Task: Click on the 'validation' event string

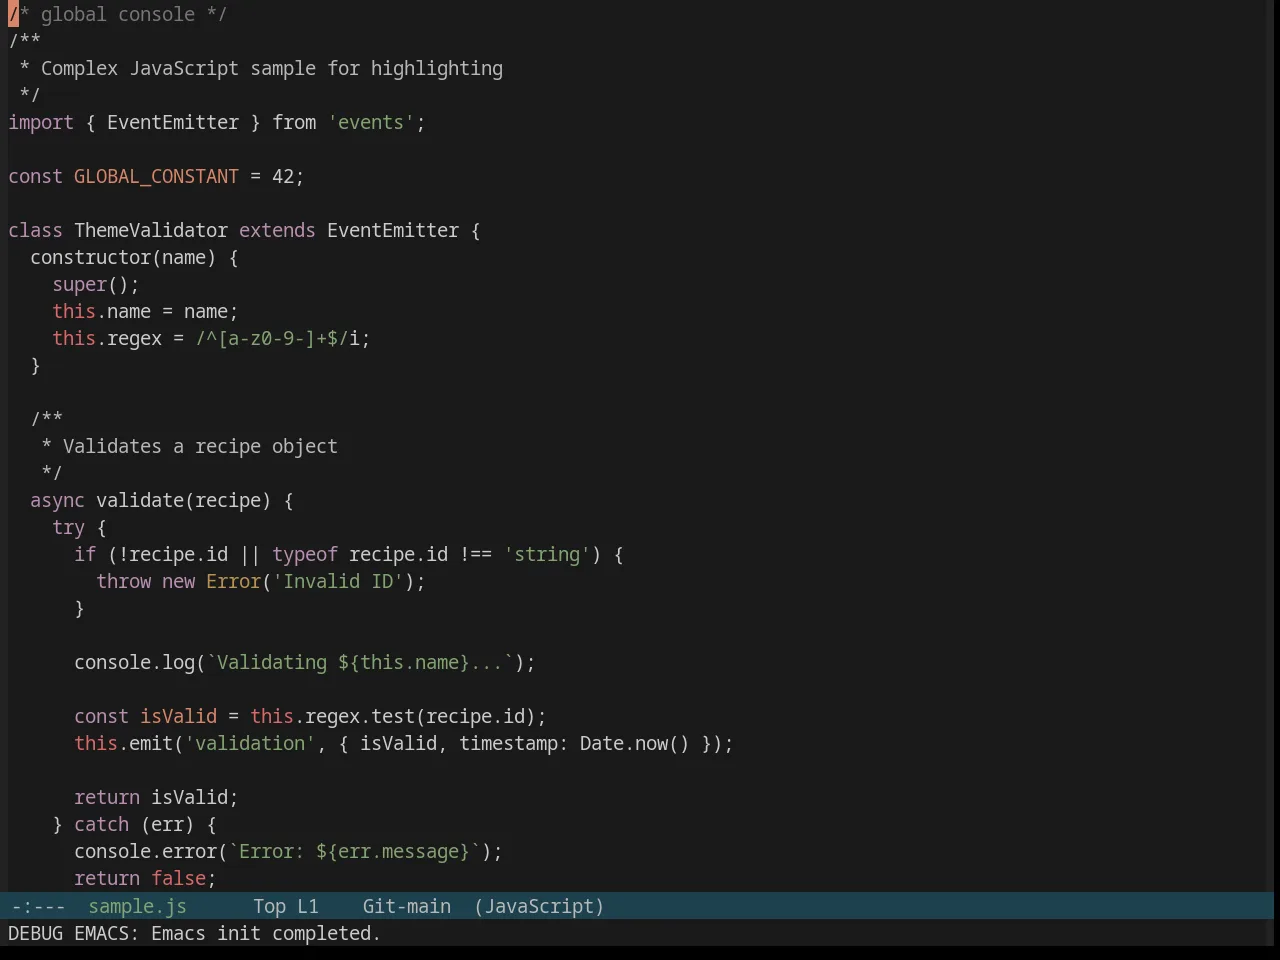Action: coord(250,743)
